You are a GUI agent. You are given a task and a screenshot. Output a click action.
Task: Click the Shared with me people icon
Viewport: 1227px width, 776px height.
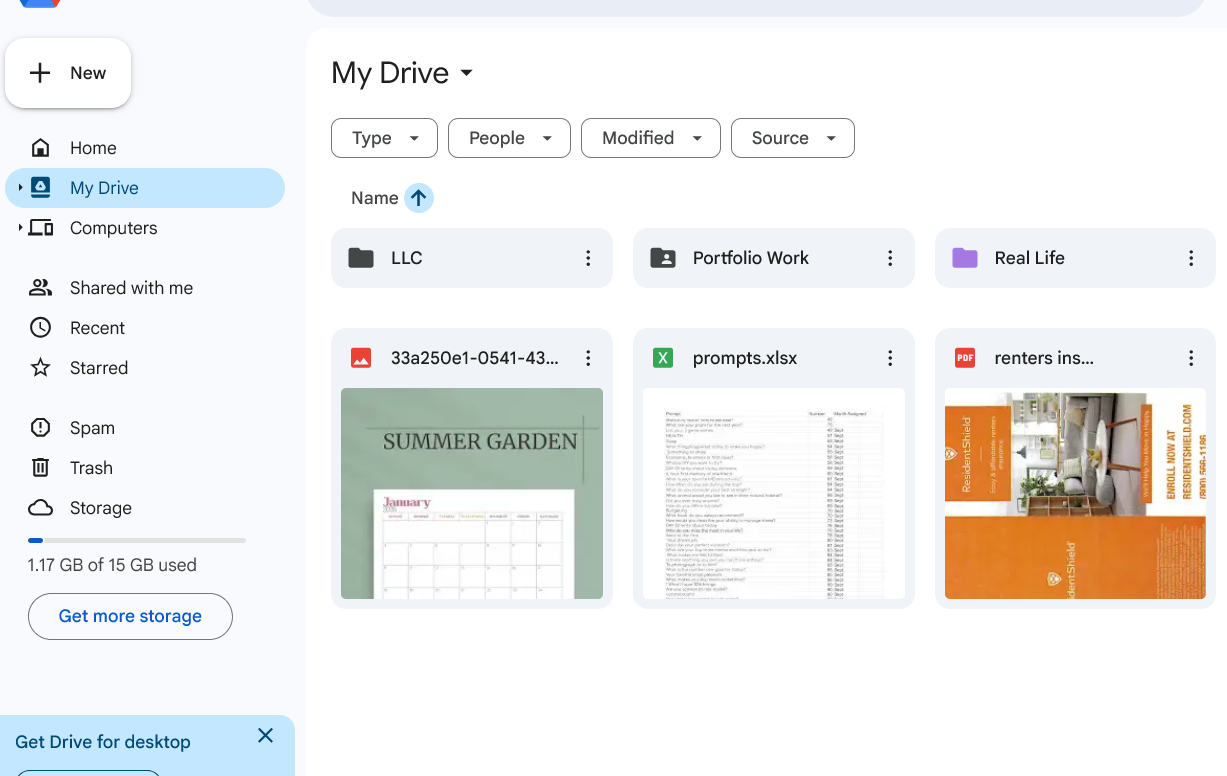point(40,287)
